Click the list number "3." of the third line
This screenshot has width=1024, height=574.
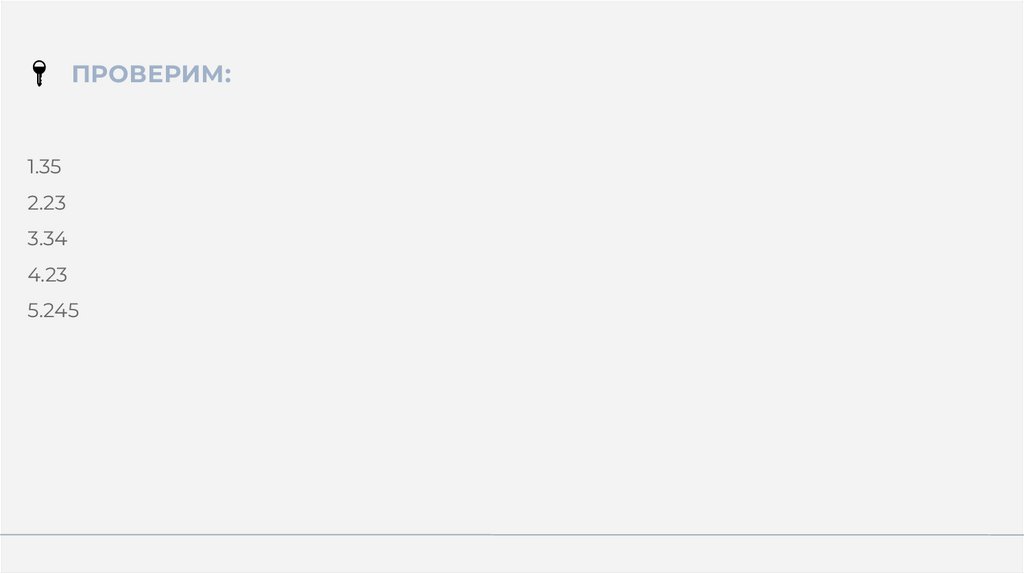pyautogui.click(x=34, y=239)
